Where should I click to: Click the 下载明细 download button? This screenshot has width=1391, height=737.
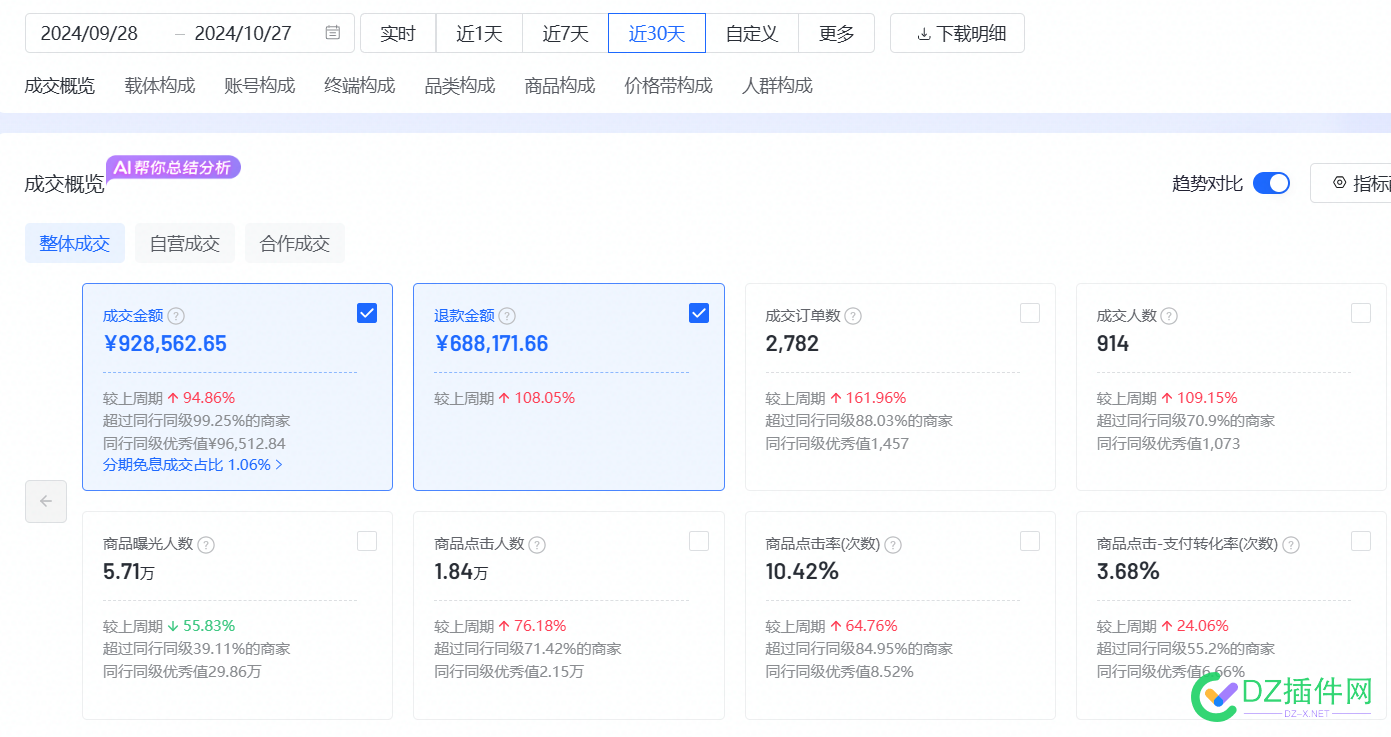coord(957,33)
